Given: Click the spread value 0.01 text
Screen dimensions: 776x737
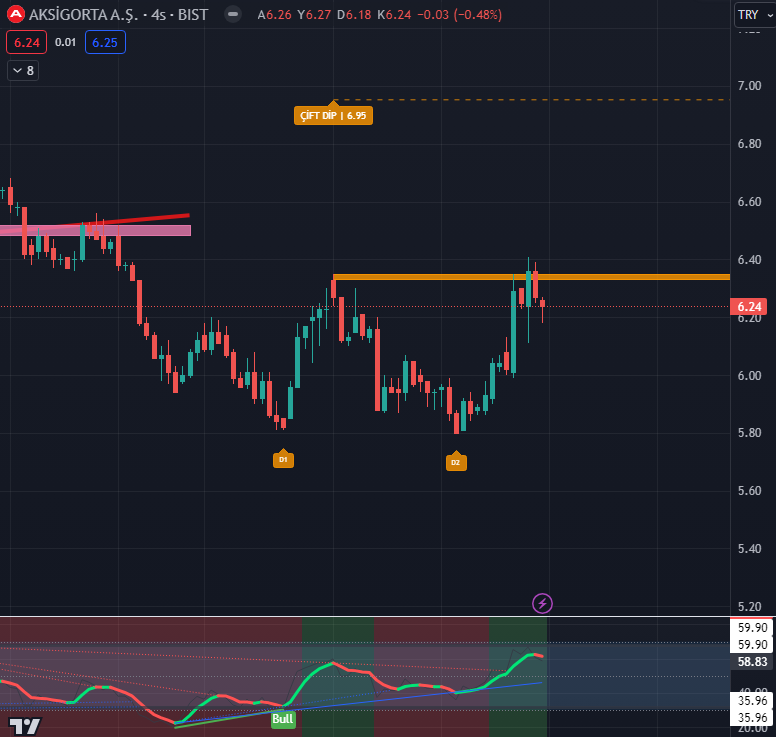Looking at the screenshot, I should coord(65,43).
